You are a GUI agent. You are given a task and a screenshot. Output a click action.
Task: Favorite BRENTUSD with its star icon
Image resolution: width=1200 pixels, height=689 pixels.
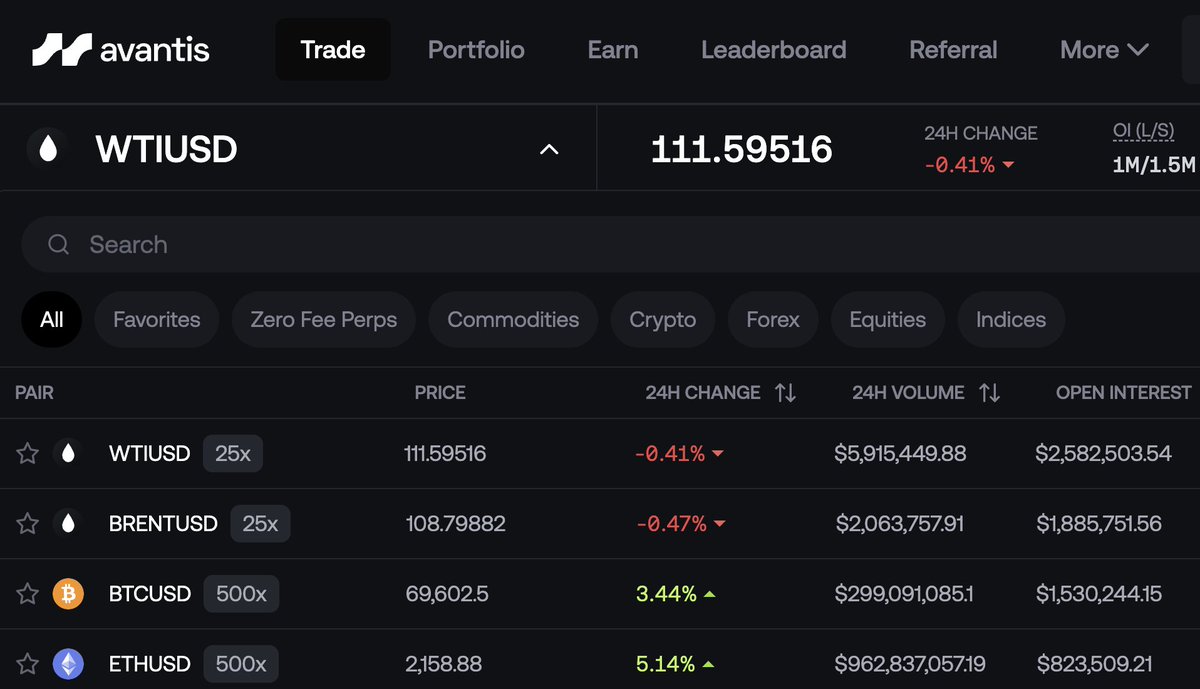(x=27, y=523)
